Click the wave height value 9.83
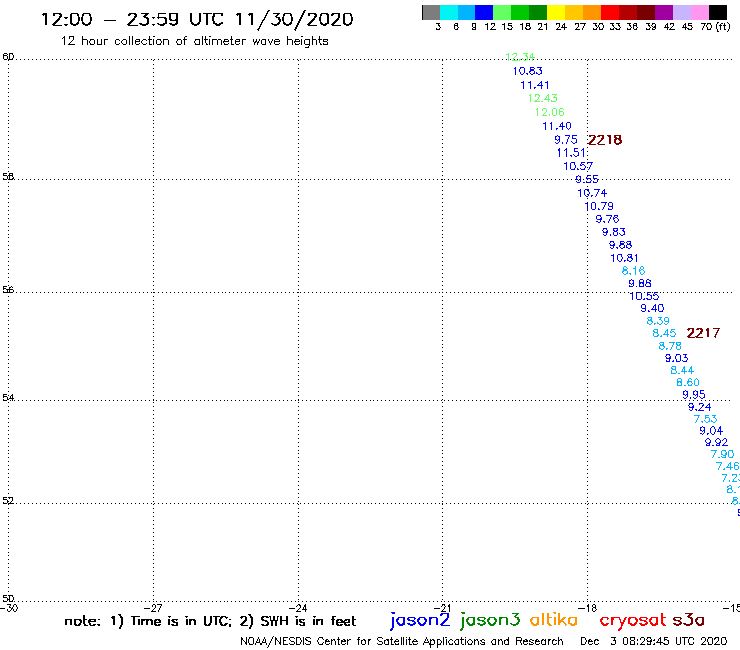 point(614,232)
